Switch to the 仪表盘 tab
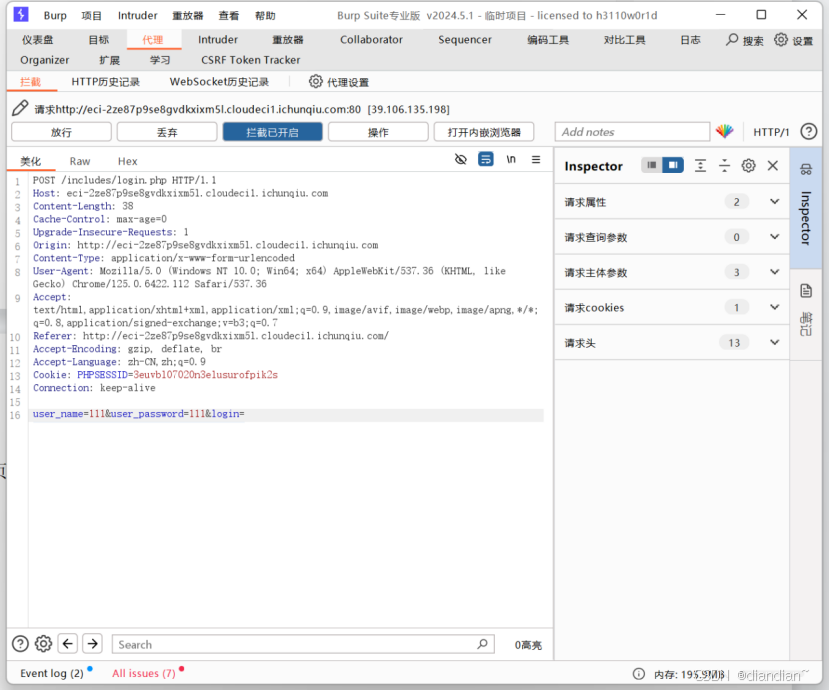830x691 pixels. (38, 40)
